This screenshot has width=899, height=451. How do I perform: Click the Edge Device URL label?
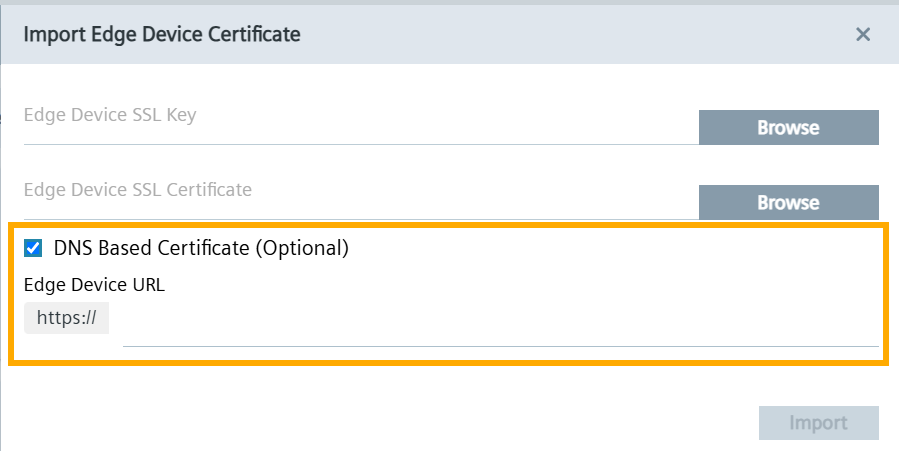(x=94, y=284)
